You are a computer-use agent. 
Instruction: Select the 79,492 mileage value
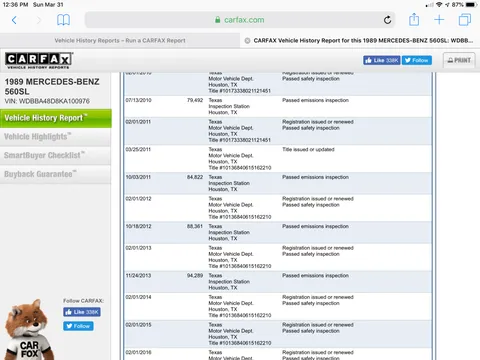(x=195, y=100)
